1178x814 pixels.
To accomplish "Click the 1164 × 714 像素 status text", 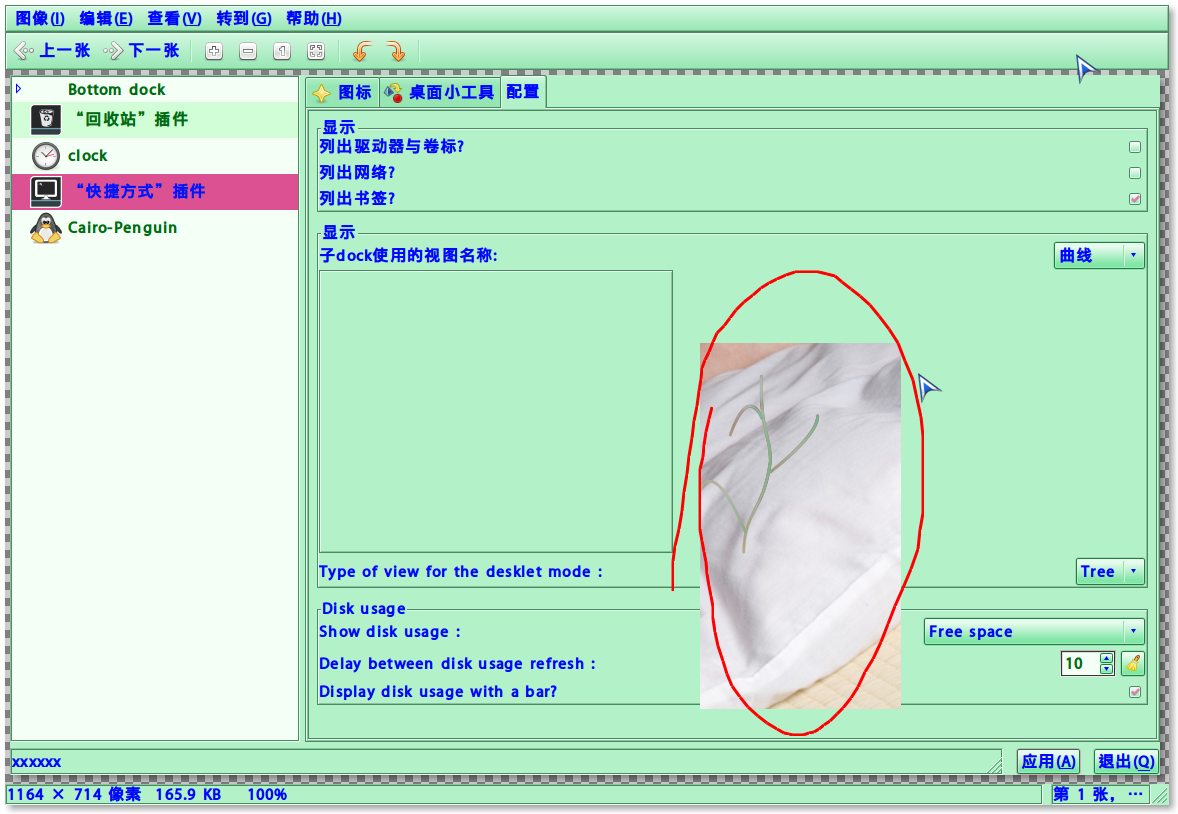I will (x=74, y=794).
